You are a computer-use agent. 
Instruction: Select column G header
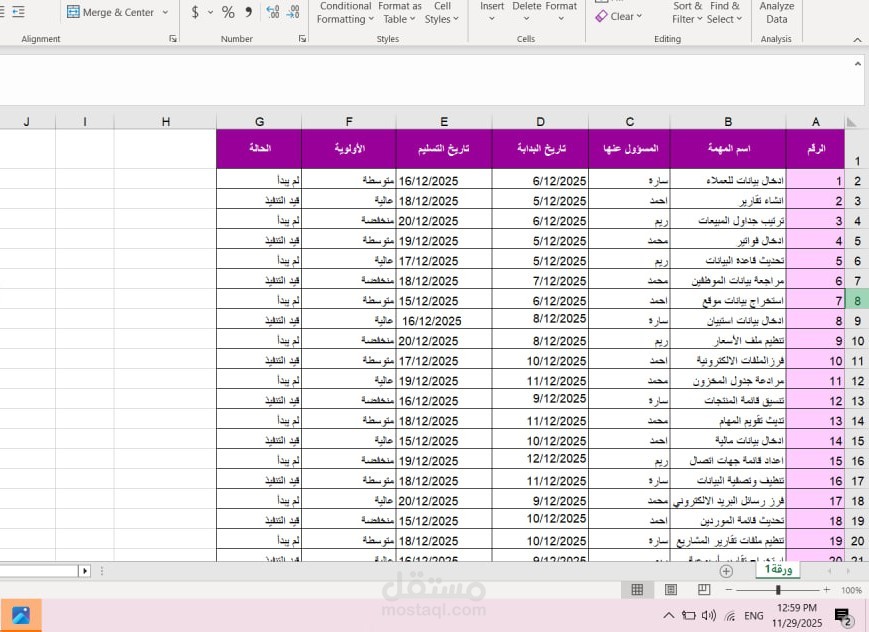coord(259,121)
